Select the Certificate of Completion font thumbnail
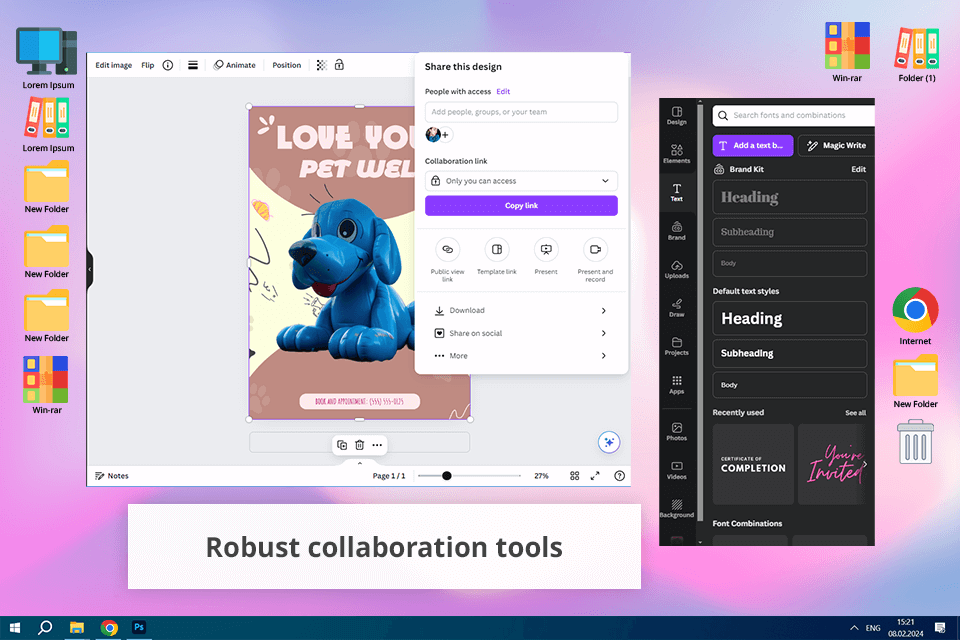Image resolution: width=960 pixels, height=640 pixels. click(753, 464)
